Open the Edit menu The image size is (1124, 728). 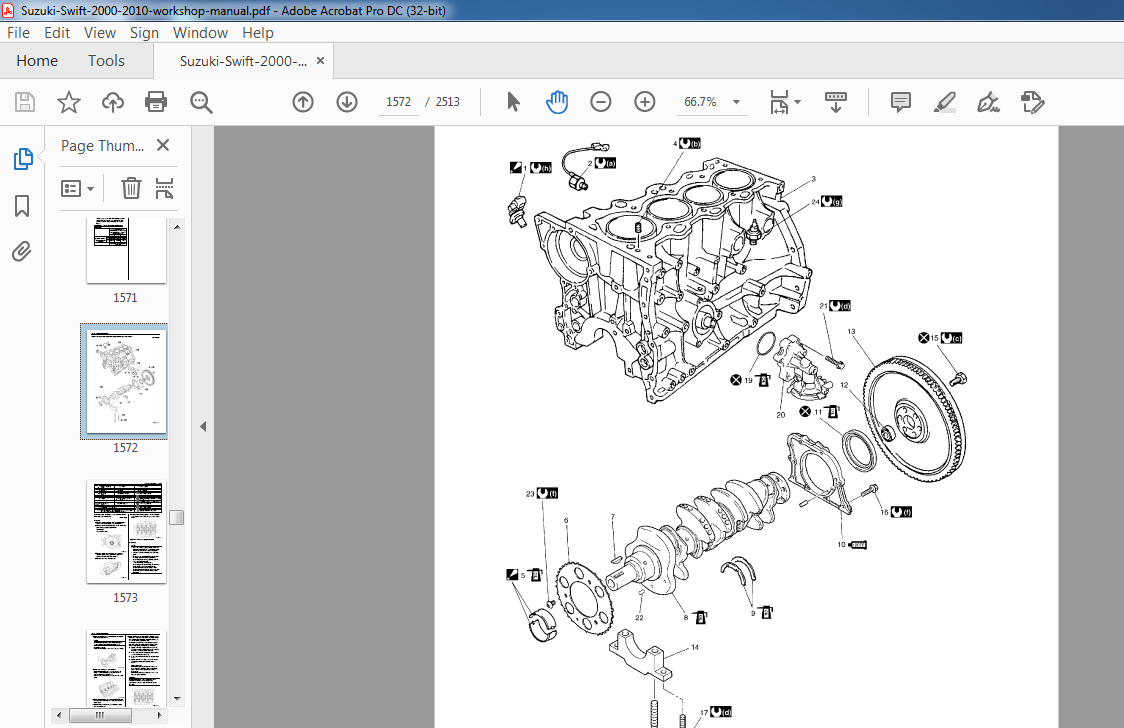[x=57, y=33]
